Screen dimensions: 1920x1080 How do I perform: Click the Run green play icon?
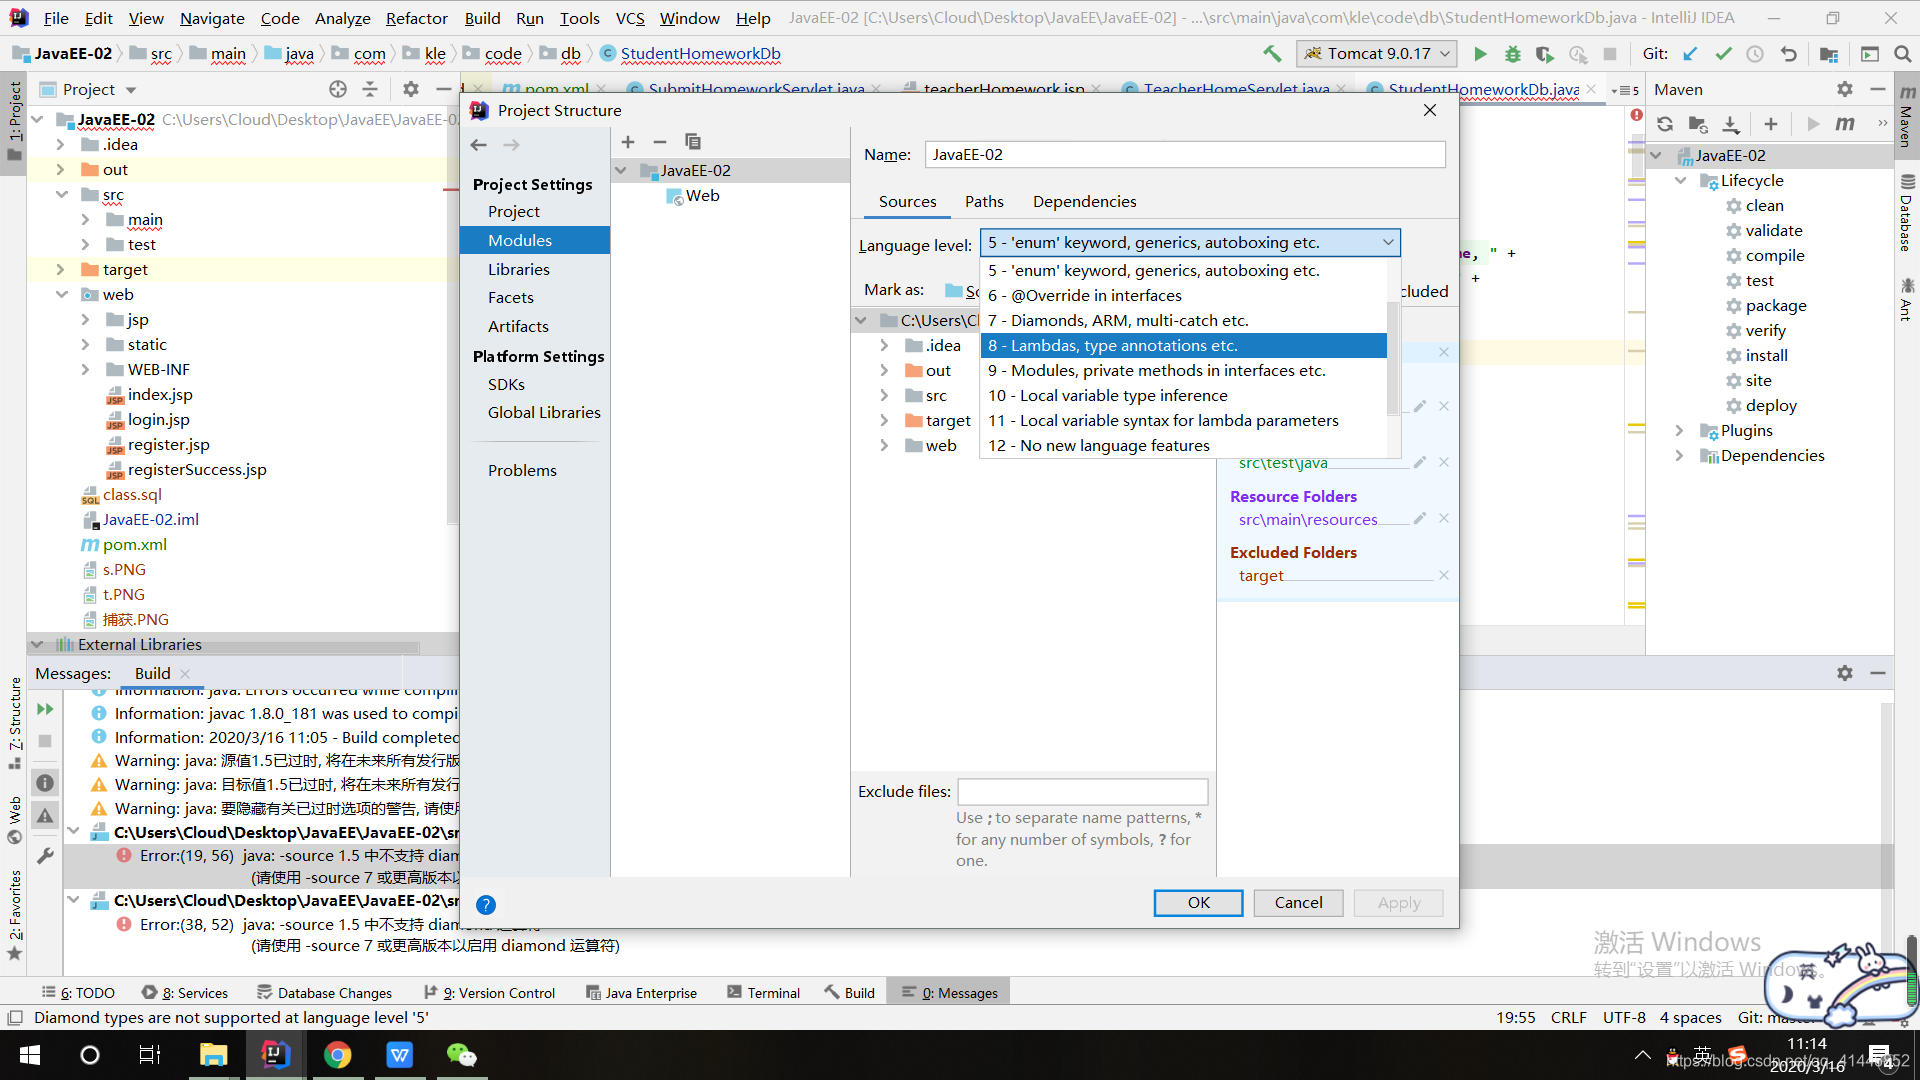(x=1481, y=54)
